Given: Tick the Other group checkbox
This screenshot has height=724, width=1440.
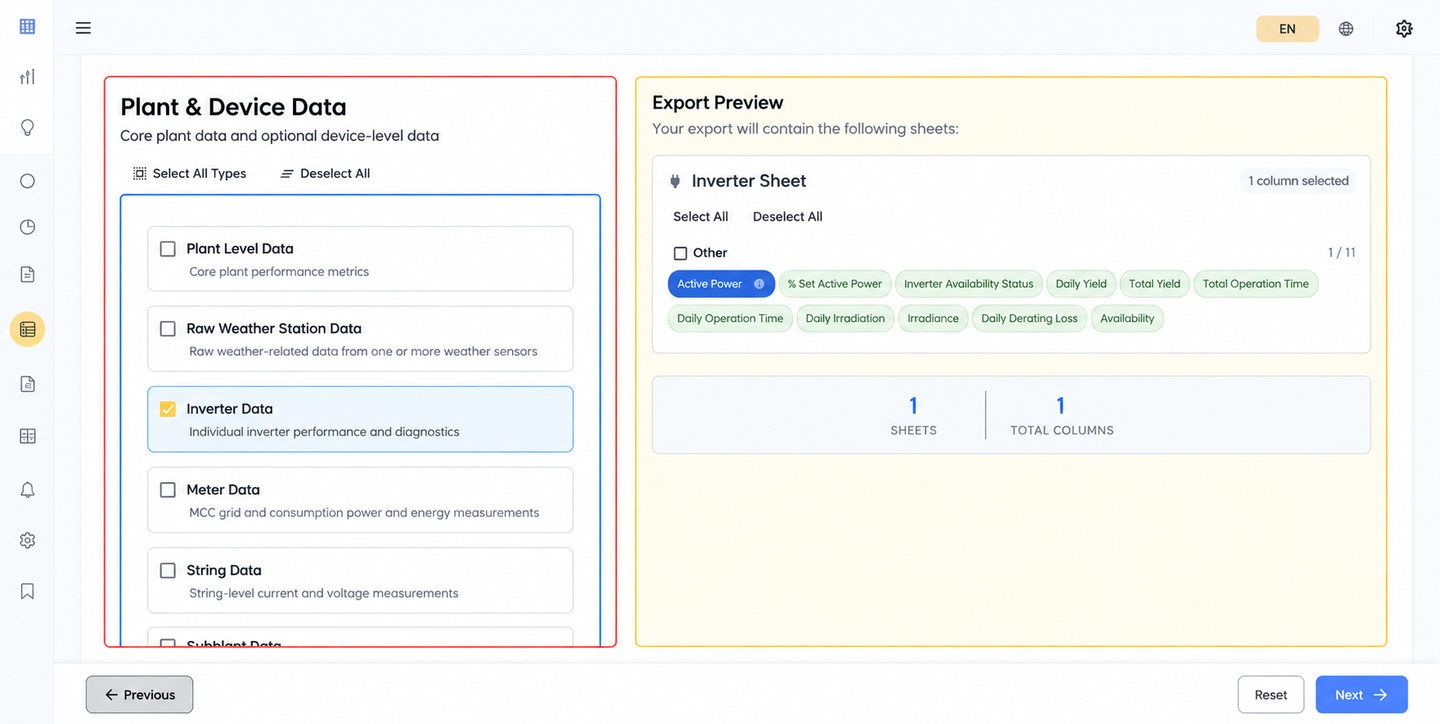Looking at the screenshot, I should [680, 253].
